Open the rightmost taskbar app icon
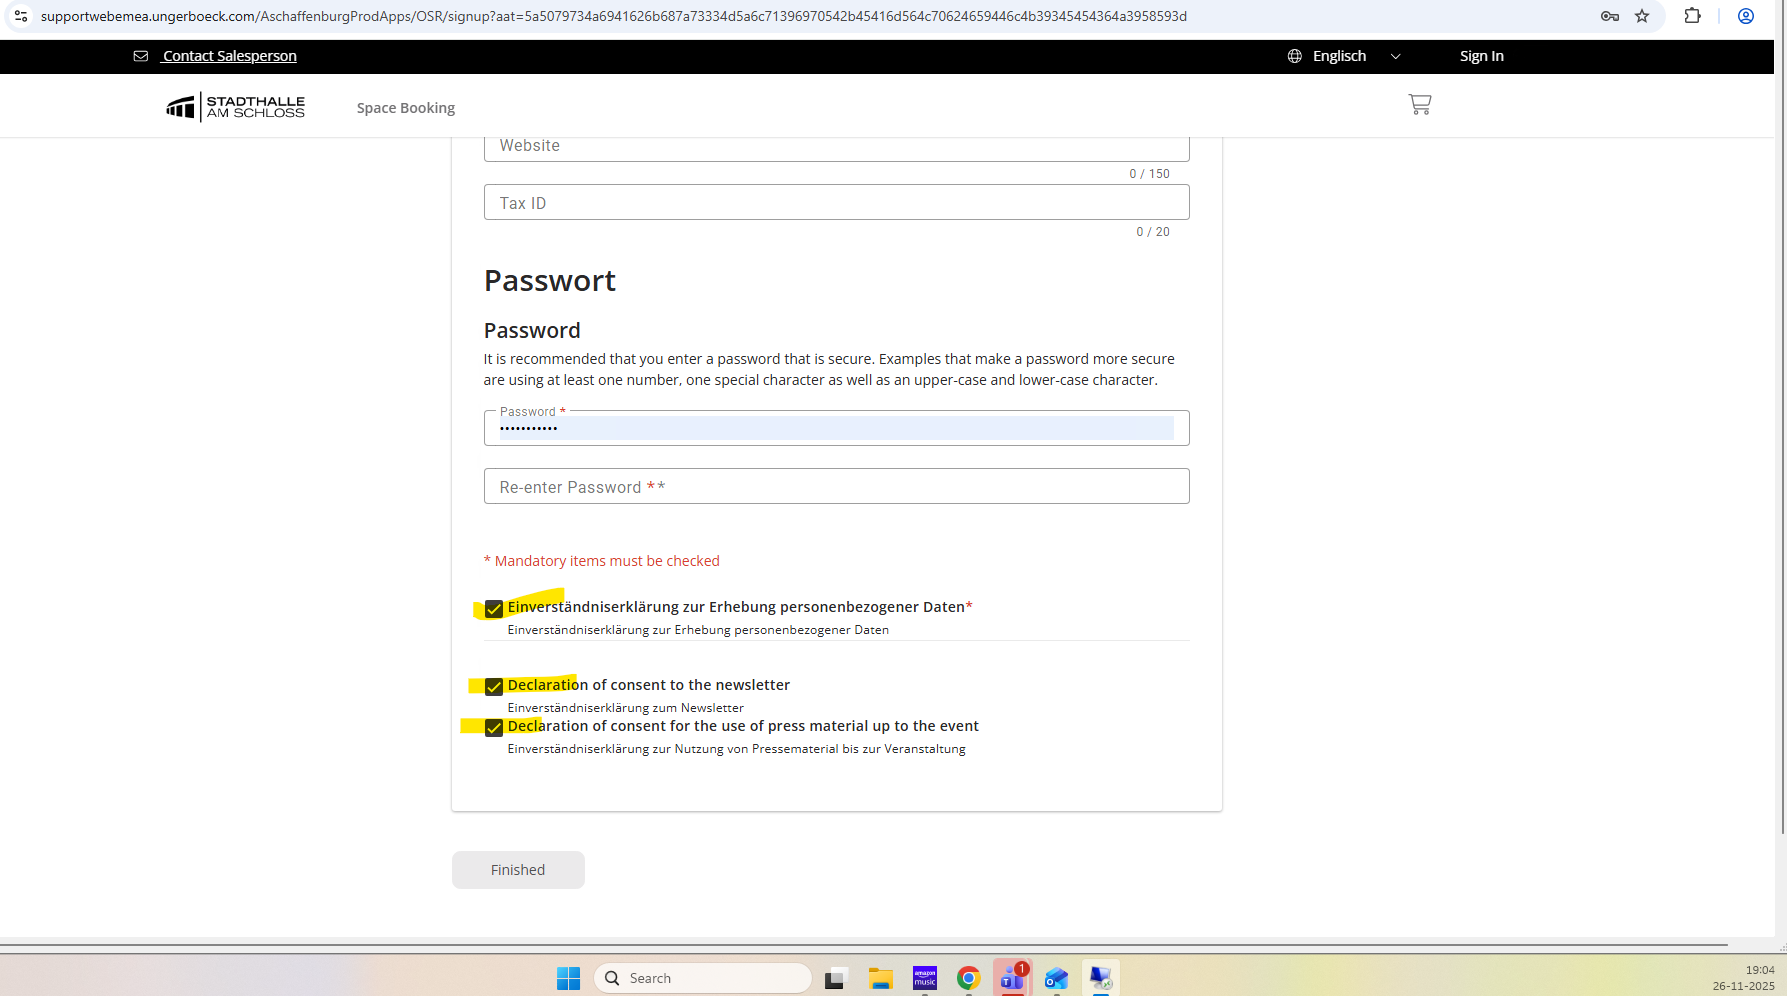Screen dimensions: 1787x996 point(1100,978)
